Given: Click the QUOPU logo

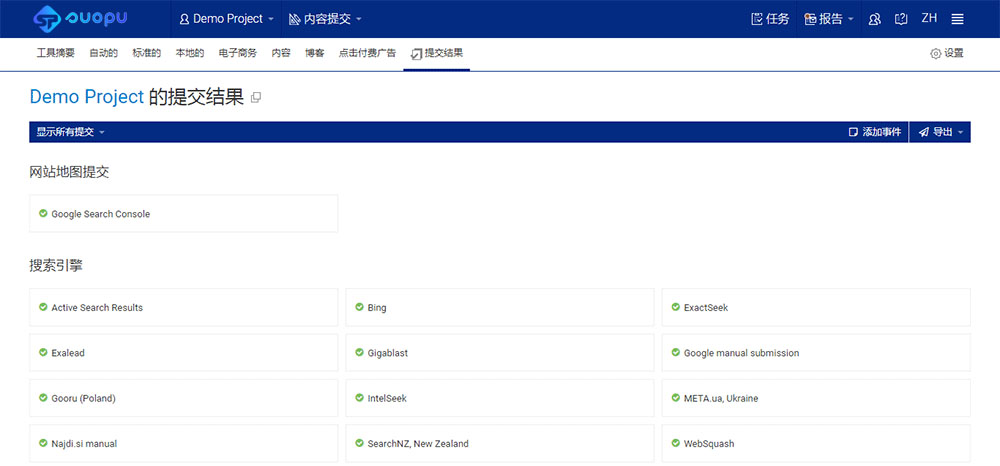Looking at the screenshot, I should tap(80, 18).
